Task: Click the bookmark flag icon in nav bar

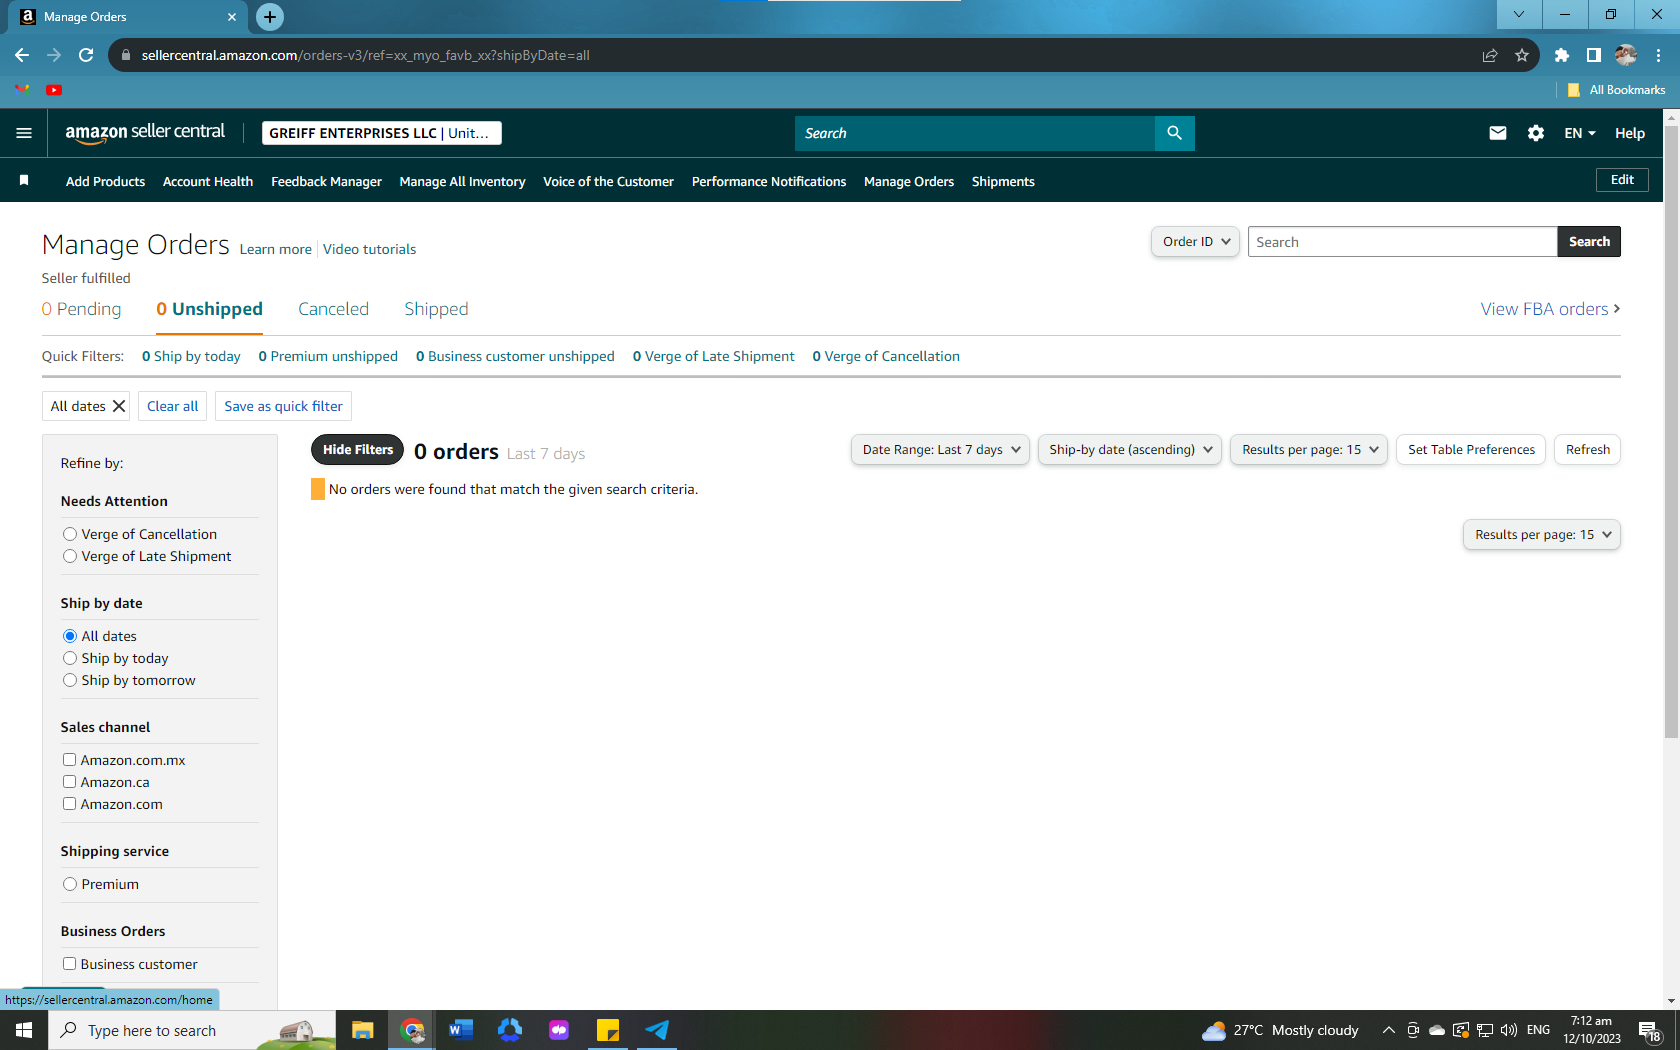Action: pos(24,180)
